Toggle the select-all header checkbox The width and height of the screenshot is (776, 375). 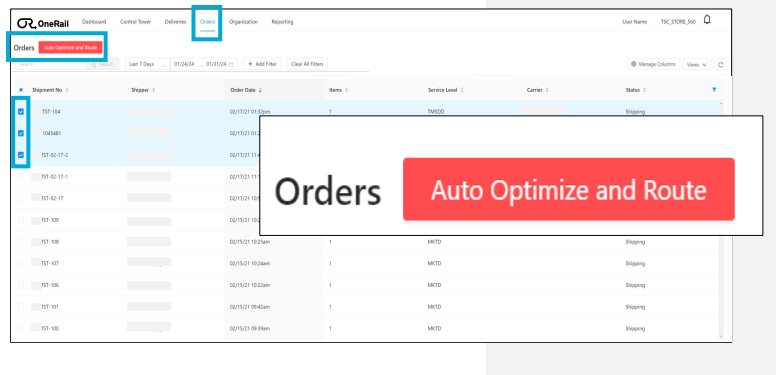[x=21, y=90]
